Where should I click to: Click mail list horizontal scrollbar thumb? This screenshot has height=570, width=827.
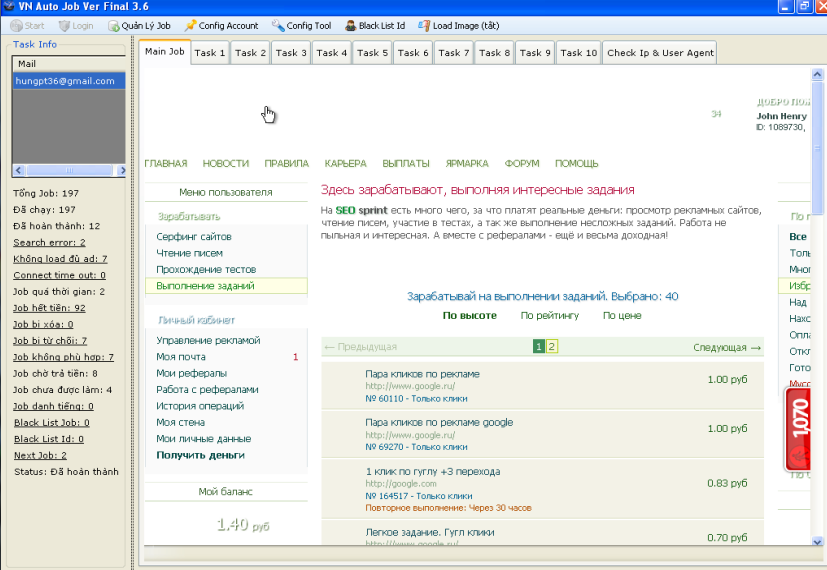click(x=70, y=170)
